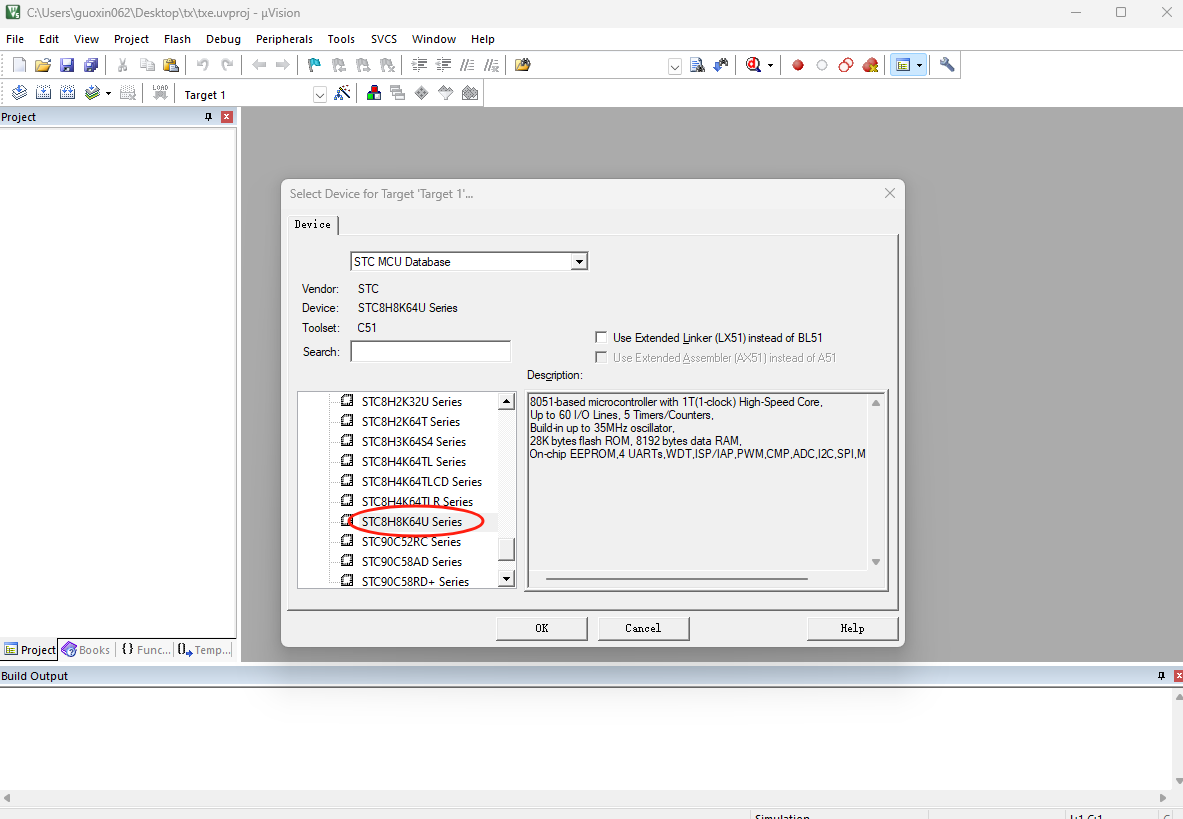Click the Rebuild all targets icon

(x=67, y=93)
